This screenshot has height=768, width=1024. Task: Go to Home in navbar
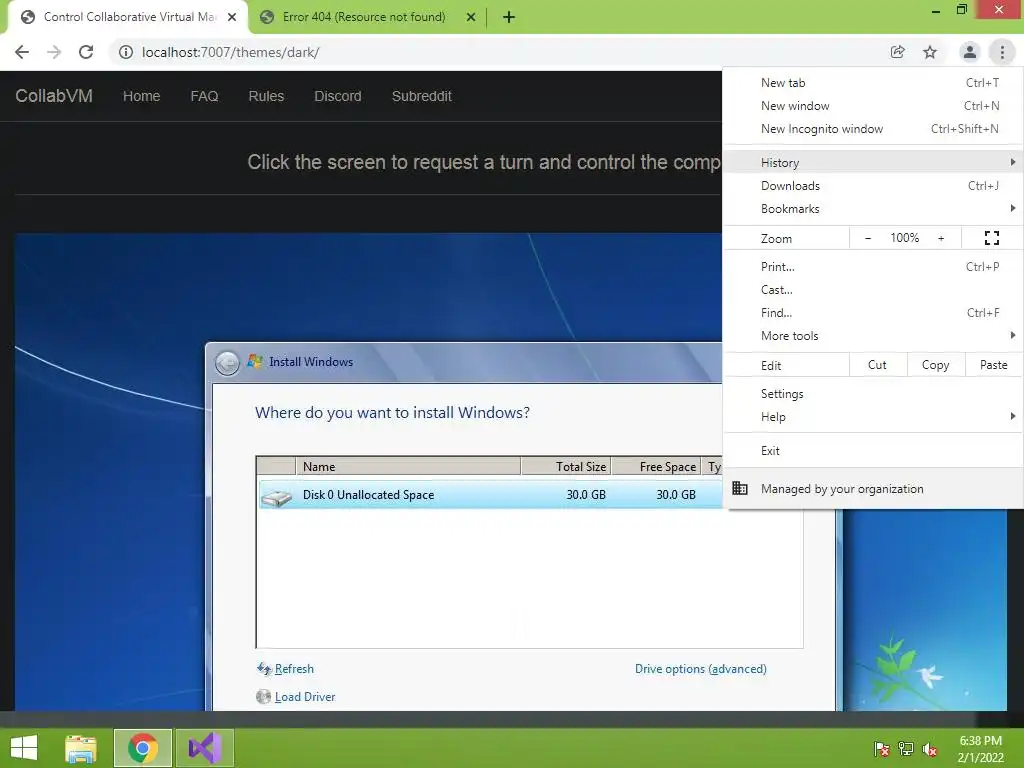click(142, 96)
